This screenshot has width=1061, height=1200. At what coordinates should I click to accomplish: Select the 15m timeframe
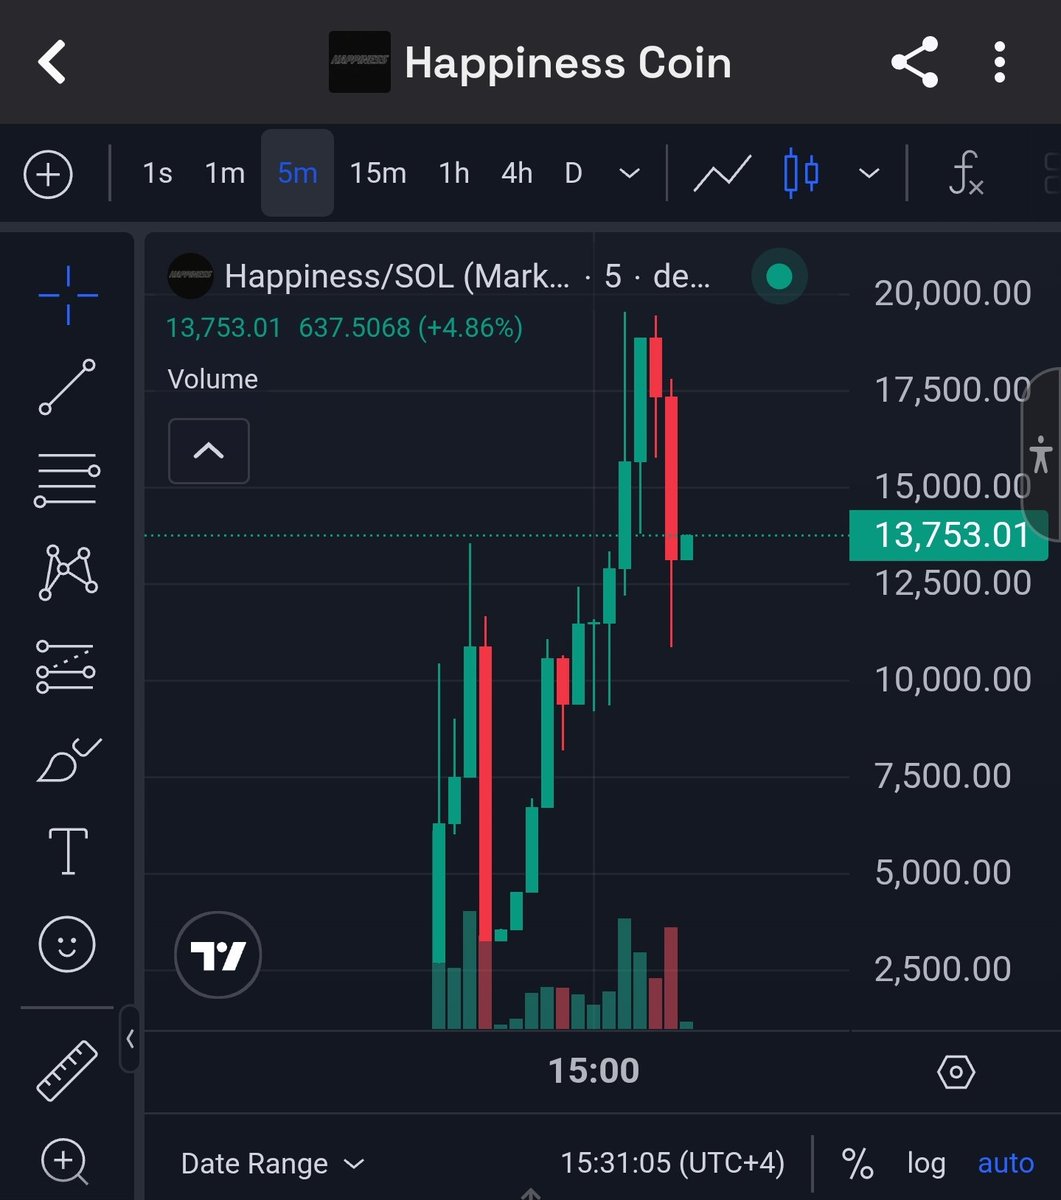(x=378, y=173)
